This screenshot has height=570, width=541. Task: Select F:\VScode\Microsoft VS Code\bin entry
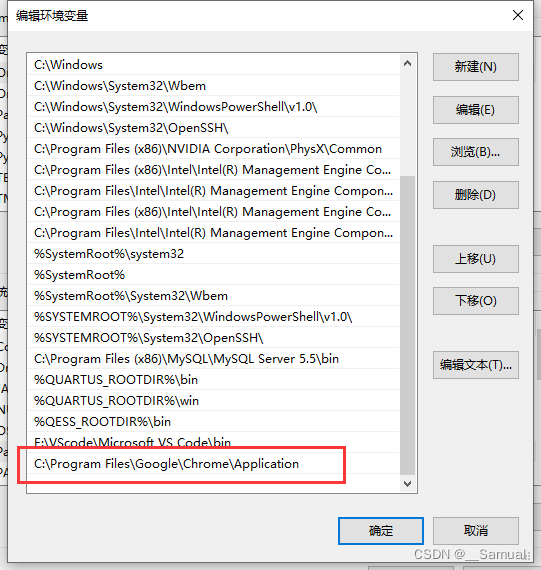[x=213, y=442]
